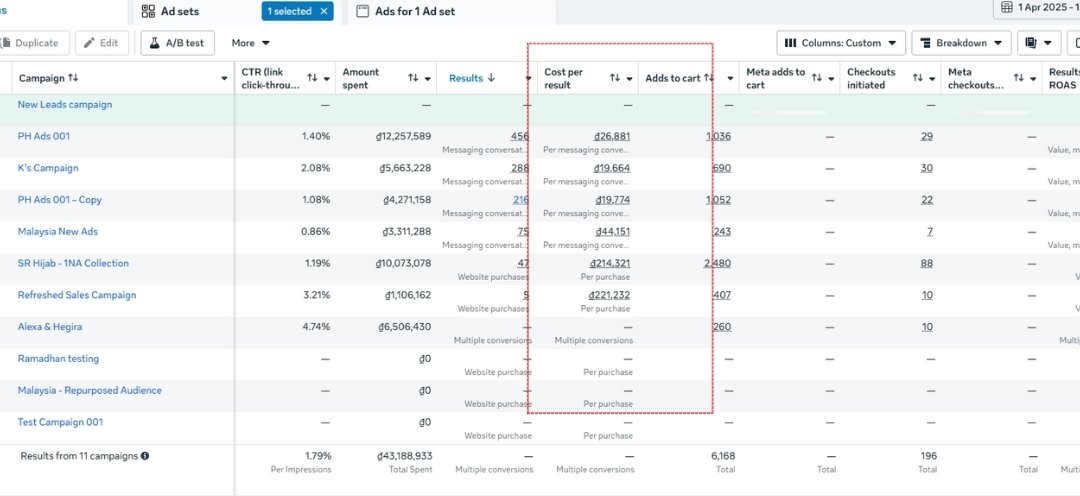Expand the Columns: Custom dropdown
1080x496 pixels.
tap(840, 43)
